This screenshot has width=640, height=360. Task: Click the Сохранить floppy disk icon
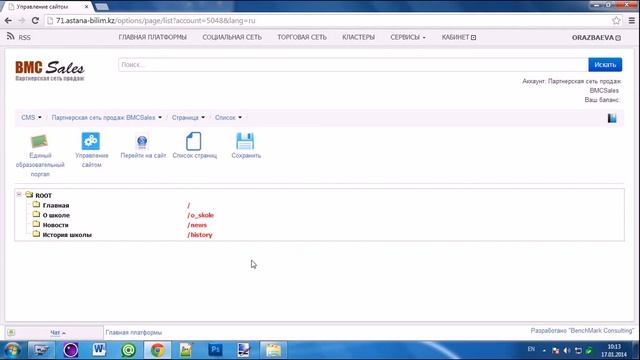pos(245,141)
